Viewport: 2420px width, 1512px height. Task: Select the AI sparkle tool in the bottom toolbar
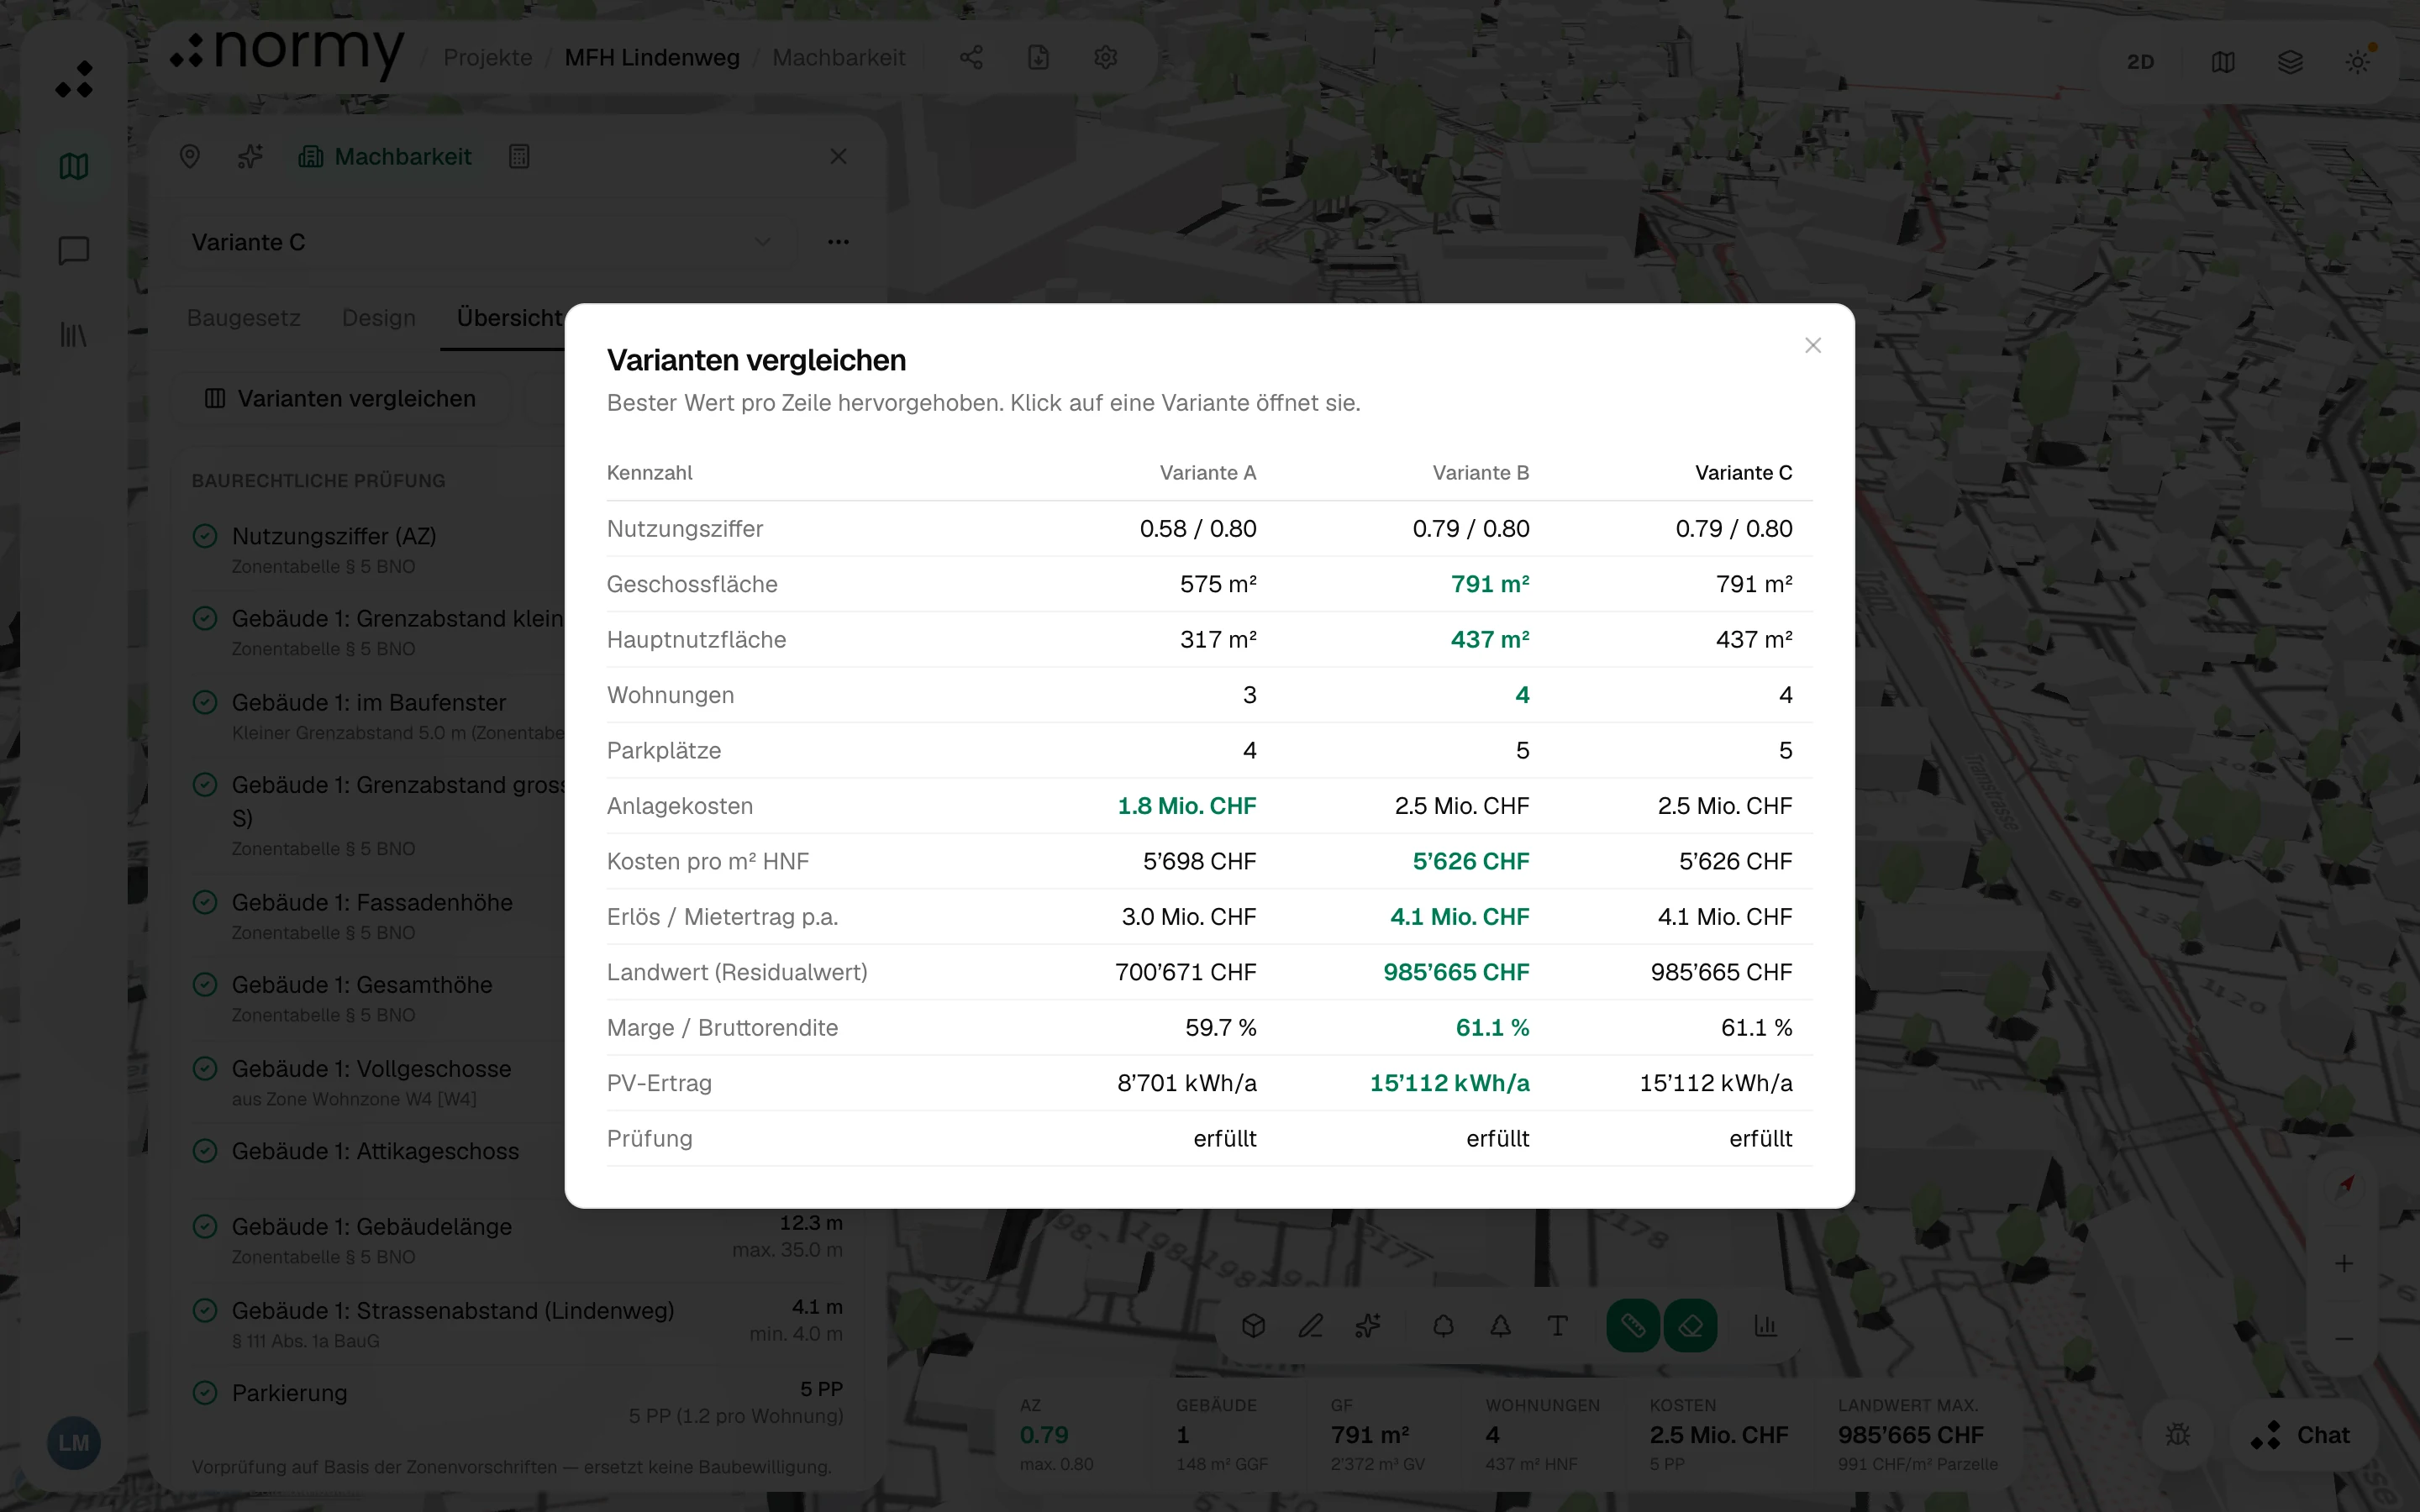click(1368, 1326)
